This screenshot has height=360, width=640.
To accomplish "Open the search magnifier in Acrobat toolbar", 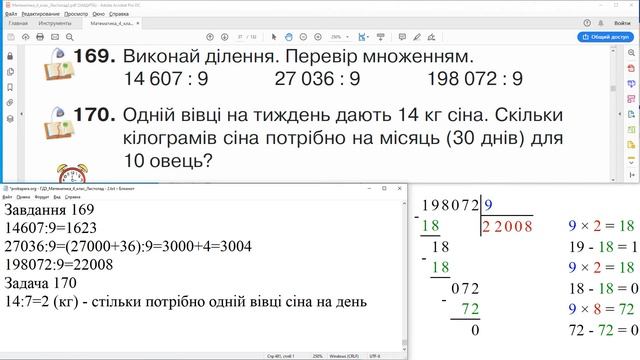I will click(x=70, y=37).
